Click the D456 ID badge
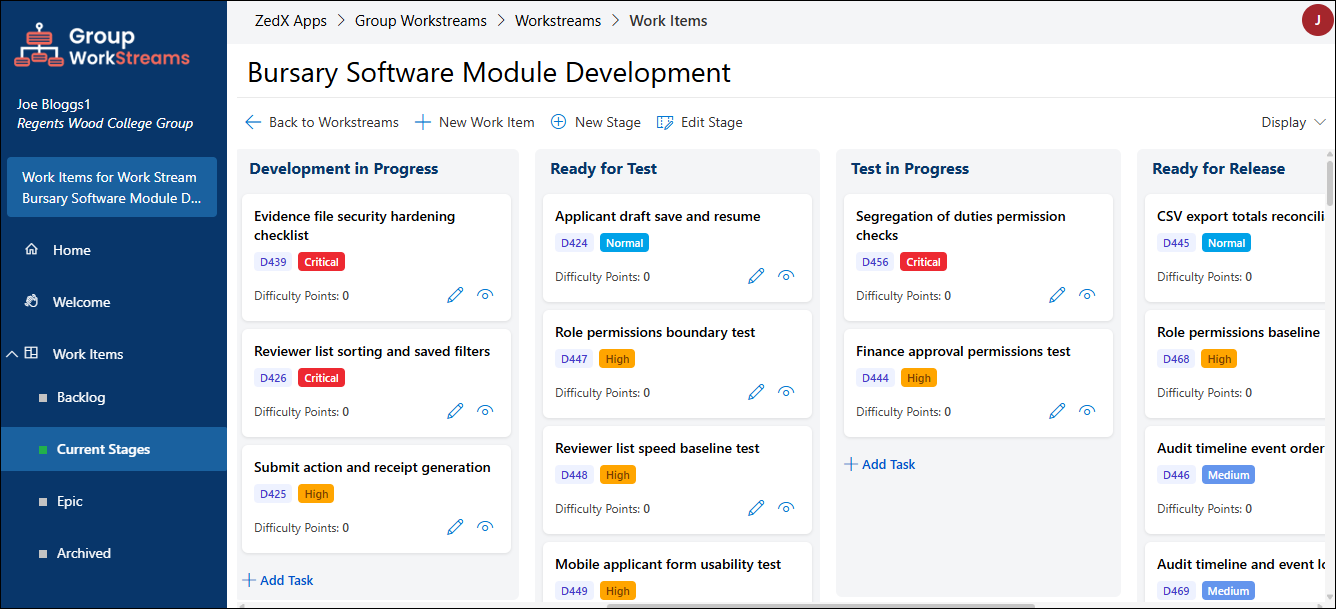 875,262
